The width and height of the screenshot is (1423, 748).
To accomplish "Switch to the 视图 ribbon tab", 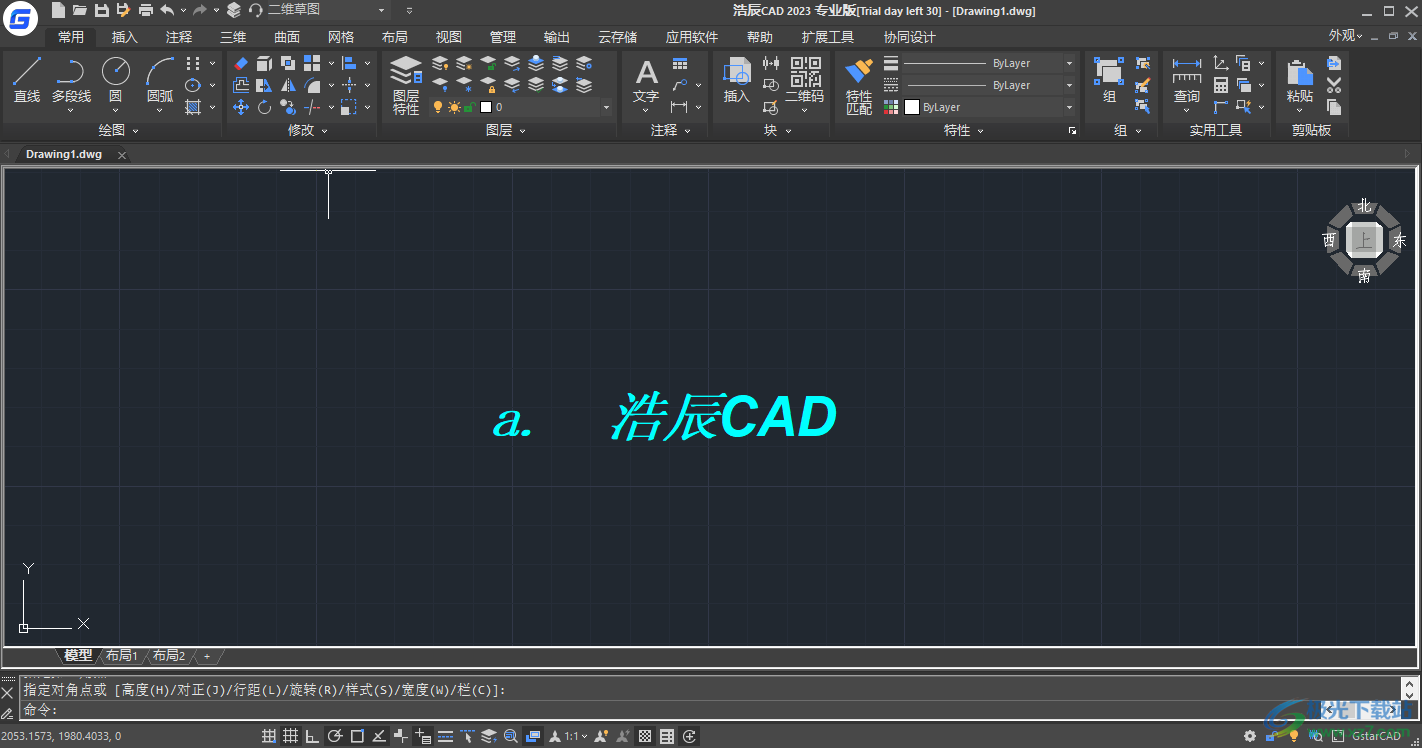I will coord(449,37).
